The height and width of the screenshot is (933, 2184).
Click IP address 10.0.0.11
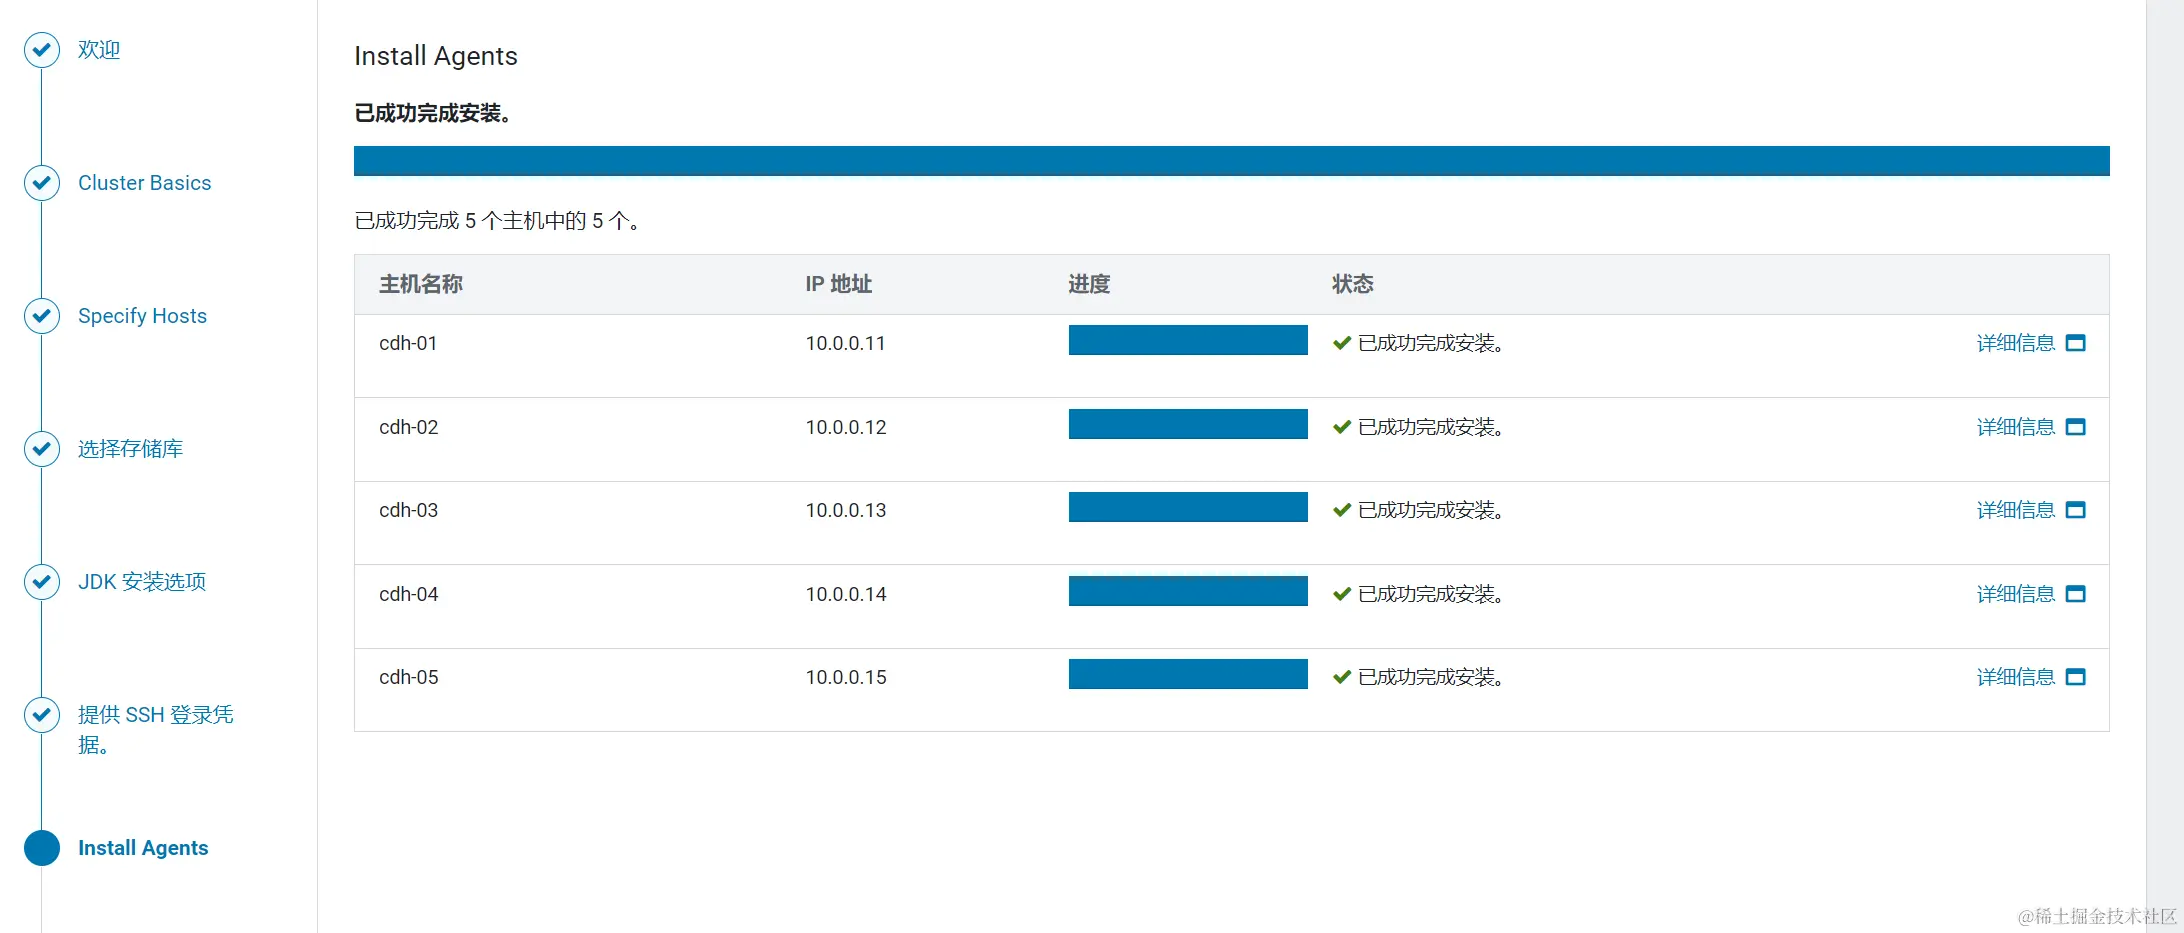click(846, 343)
